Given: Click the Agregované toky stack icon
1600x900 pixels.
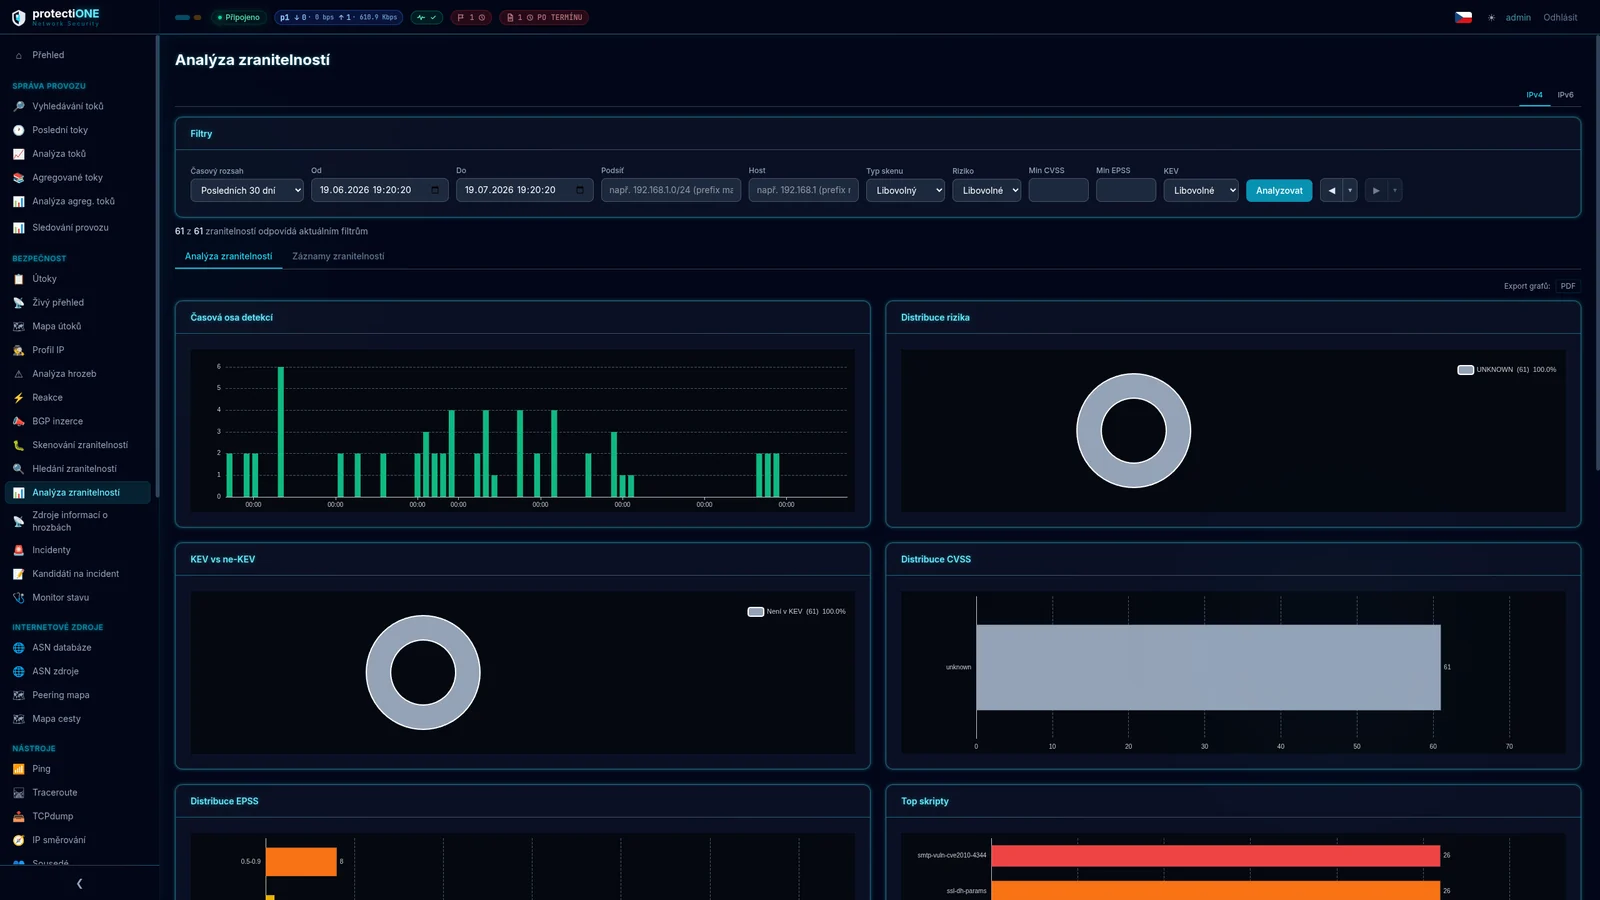Looking at the screenshot, I should (x=18, y=178).
